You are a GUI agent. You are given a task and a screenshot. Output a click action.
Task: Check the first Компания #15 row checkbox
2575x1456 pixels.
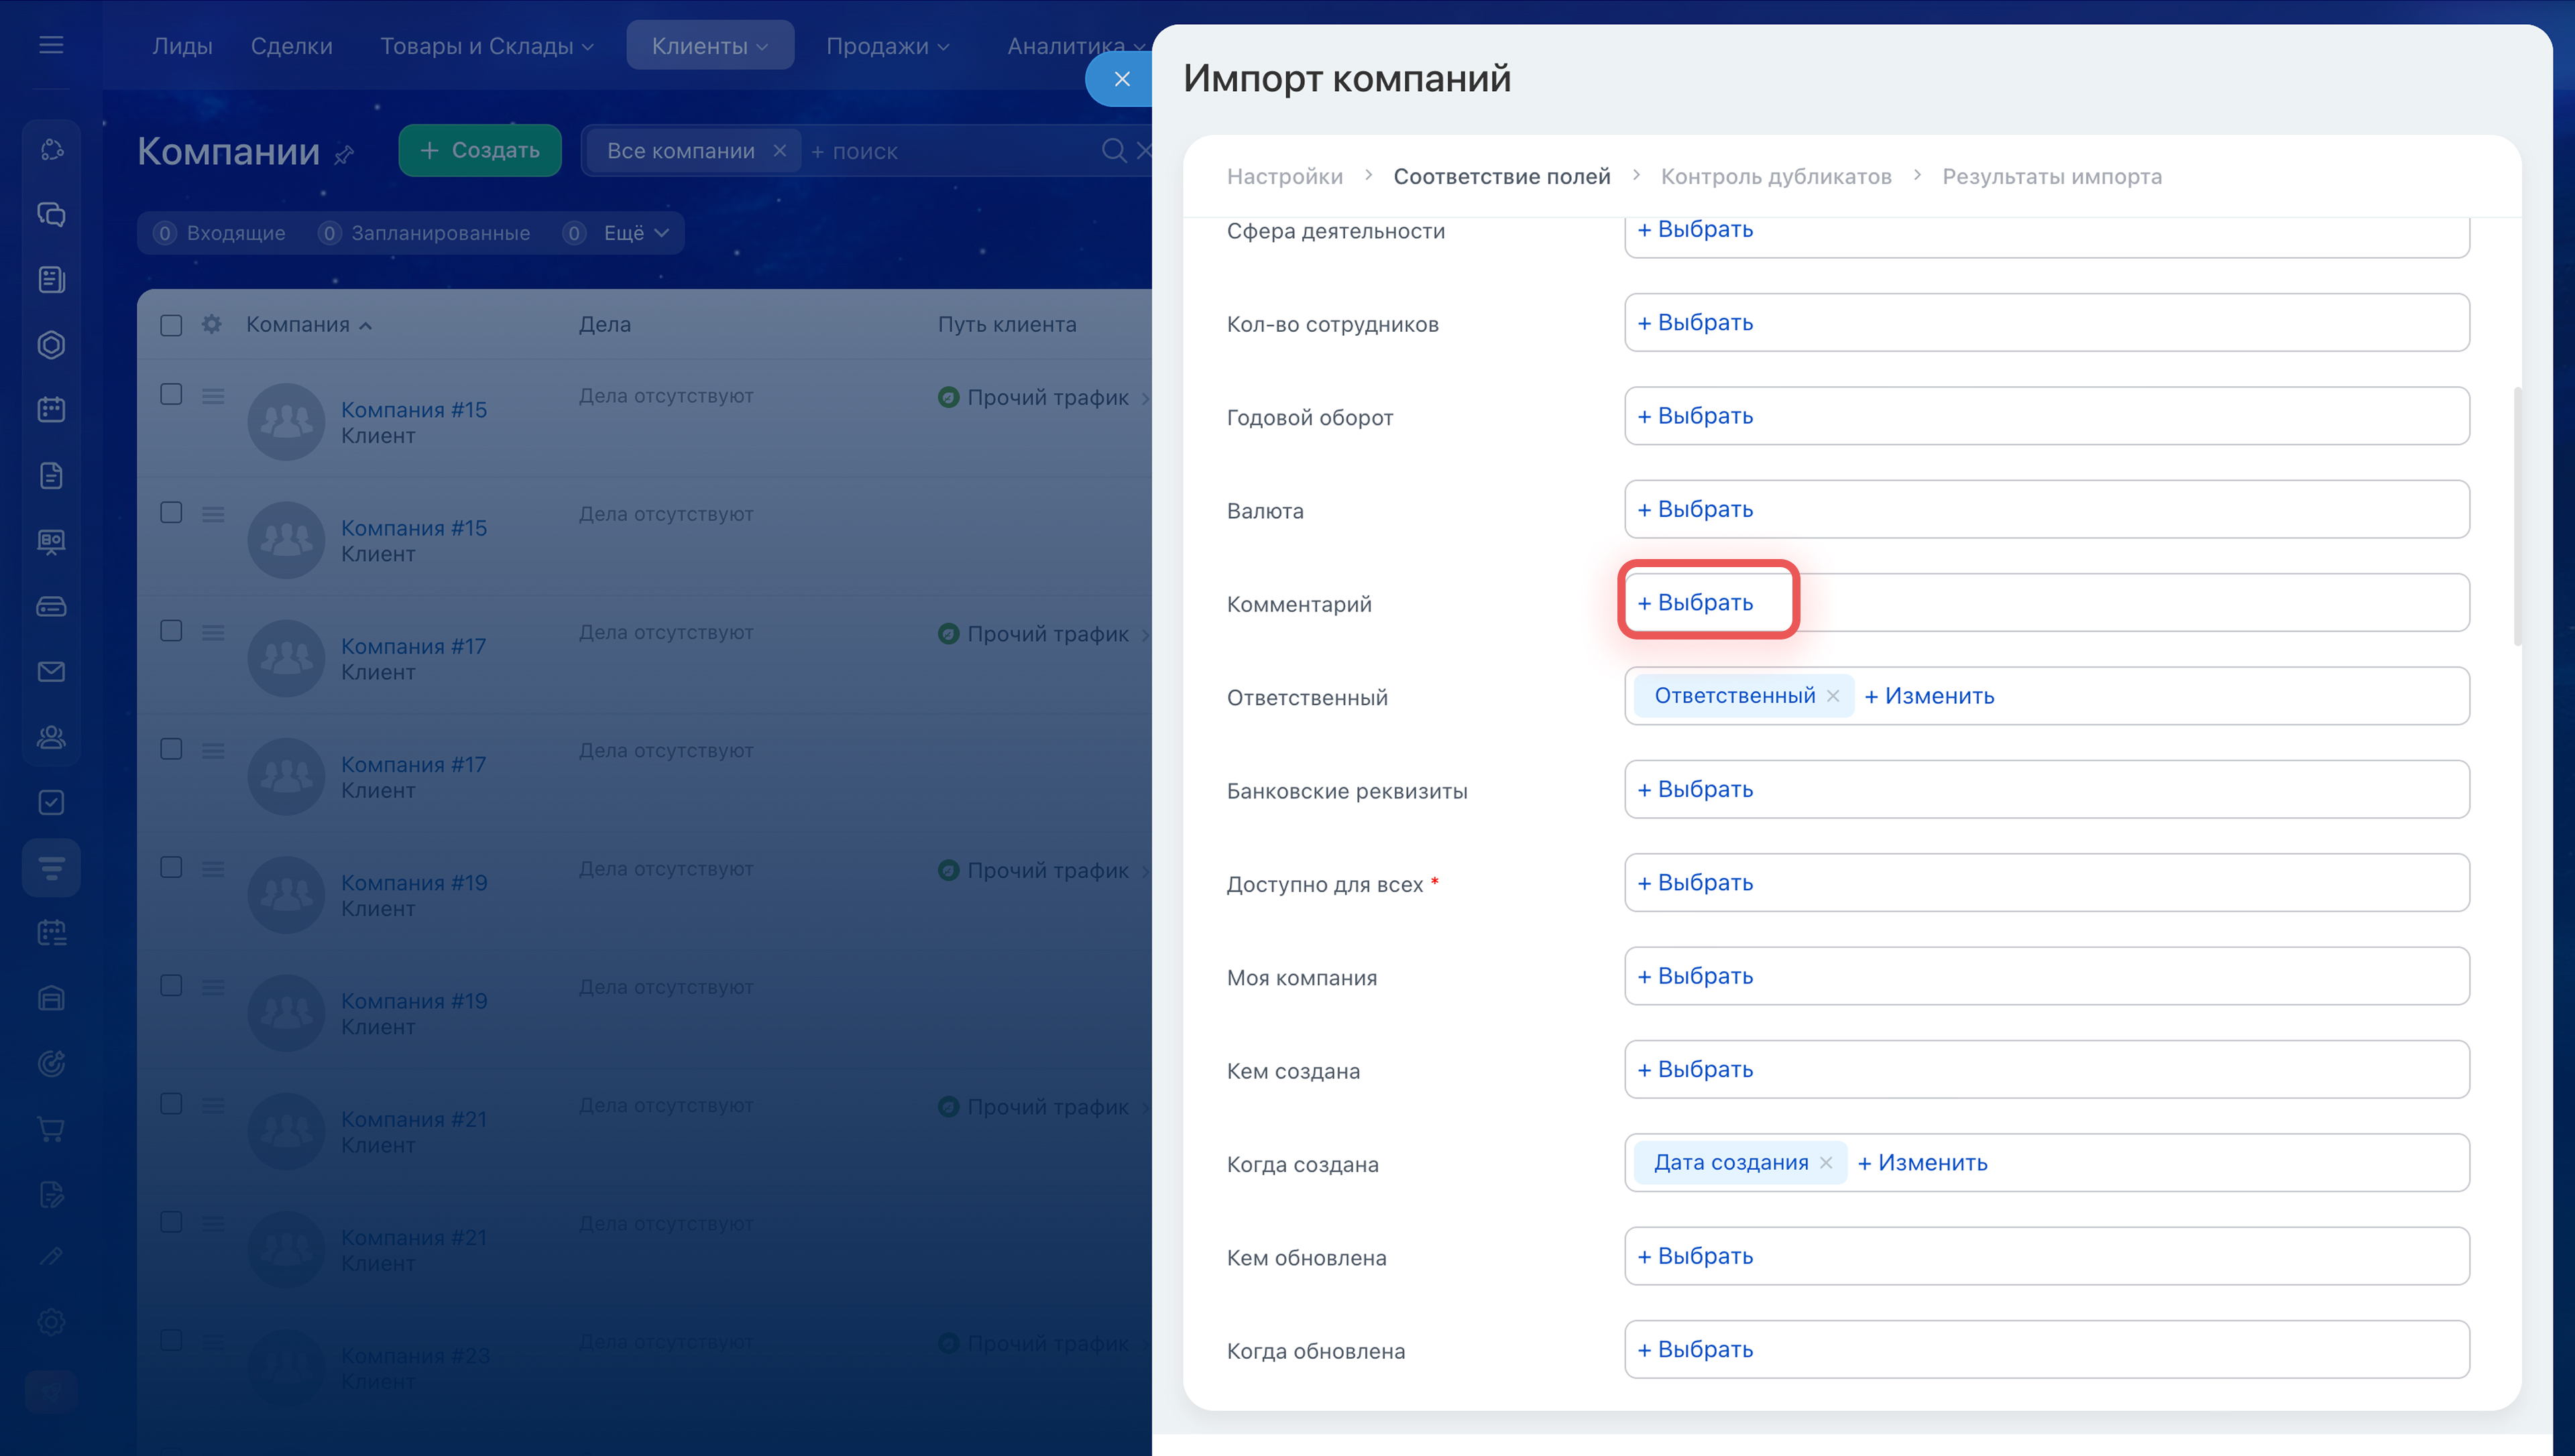pyautogui.click(x=171, y=395)
